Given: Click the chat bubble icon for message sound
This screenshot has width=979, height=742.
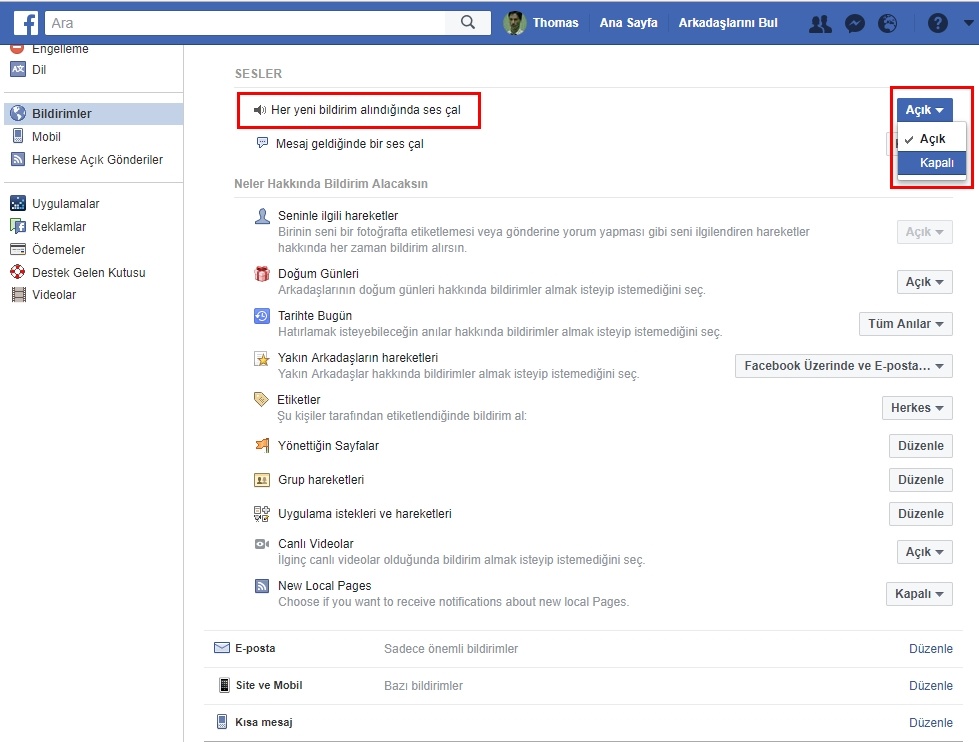Looking at the screenshot, I should [x=263, y=144].
